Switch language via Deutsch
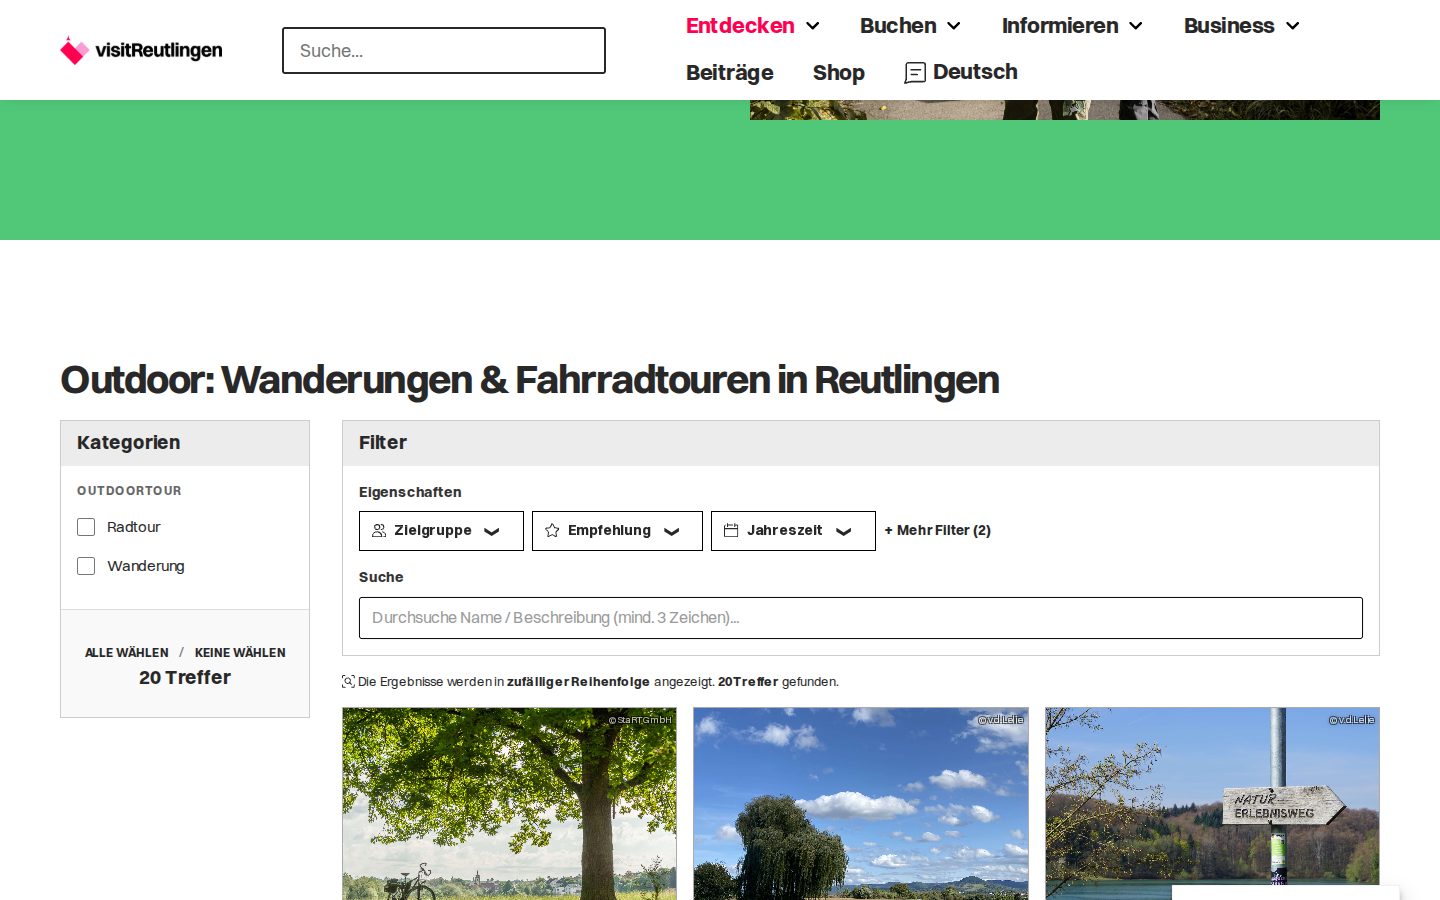This screenshot has width=1440, height=900. [x=975, y=72]
